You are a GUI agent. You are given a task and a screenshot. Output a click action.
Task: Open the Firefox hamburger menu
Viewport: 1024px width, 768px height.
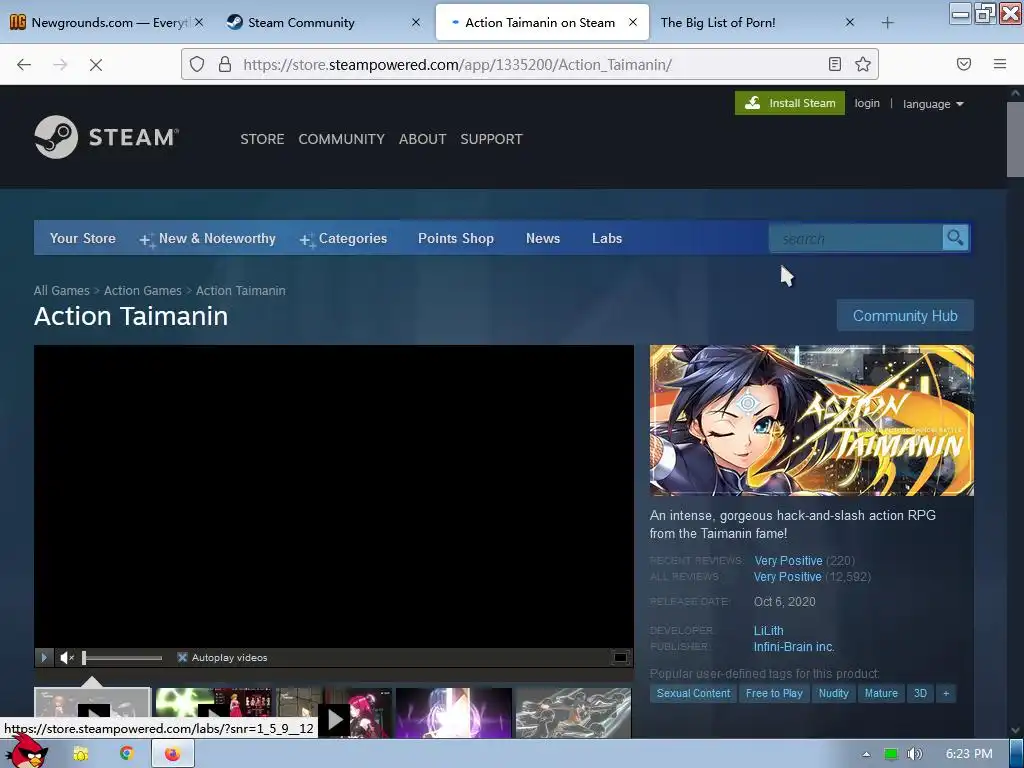tap(1000, 64)
